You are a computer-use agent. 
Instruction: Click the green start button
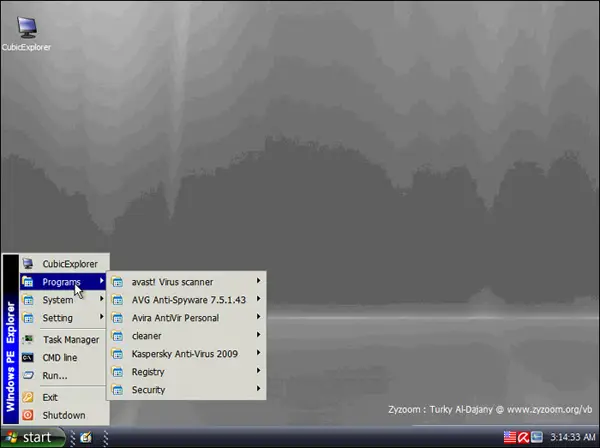33,437
